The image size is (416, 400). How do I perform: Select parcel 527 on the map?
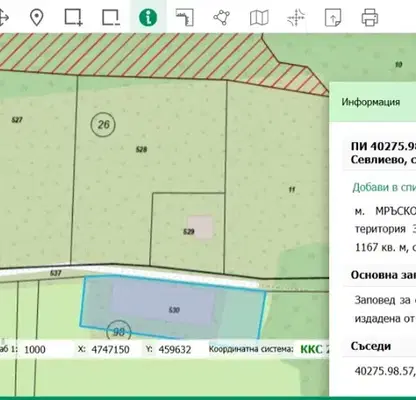(x=17, y=120)
